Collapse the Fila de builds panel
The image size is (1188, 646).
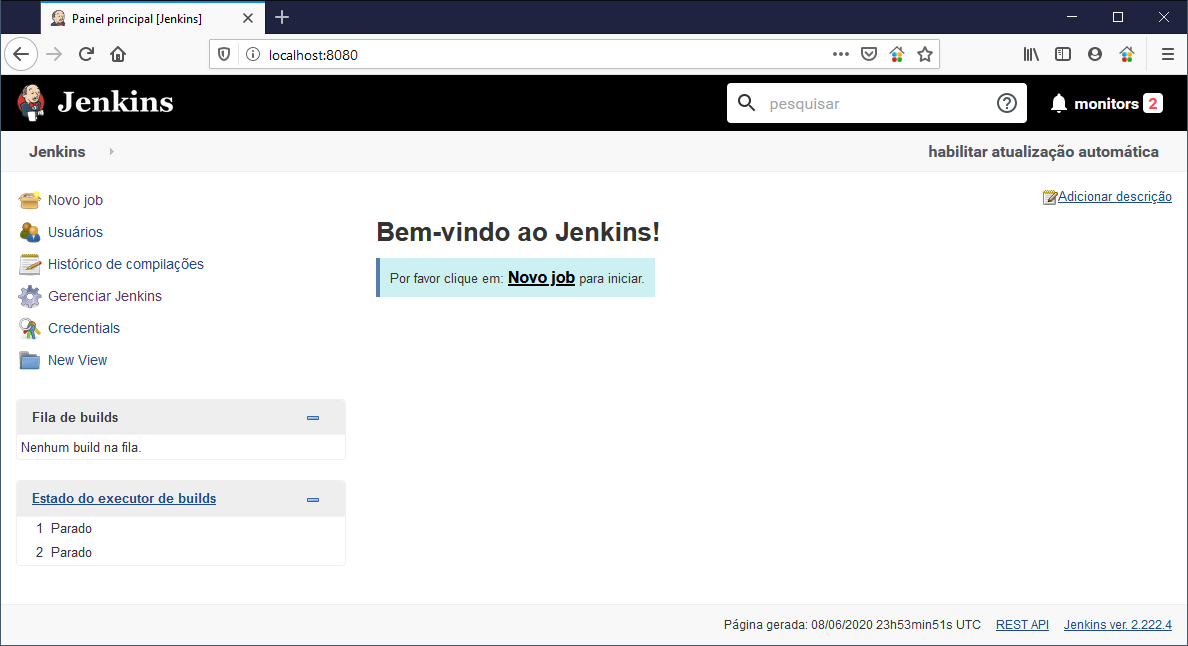click(x=313, y=417)
